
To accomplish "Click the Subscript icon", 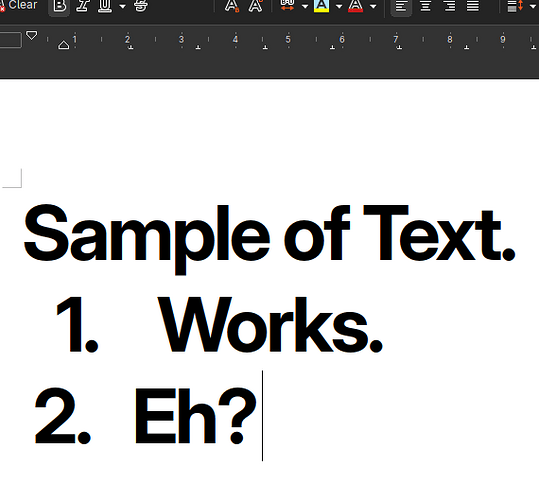I will click(x=232, y=6).
